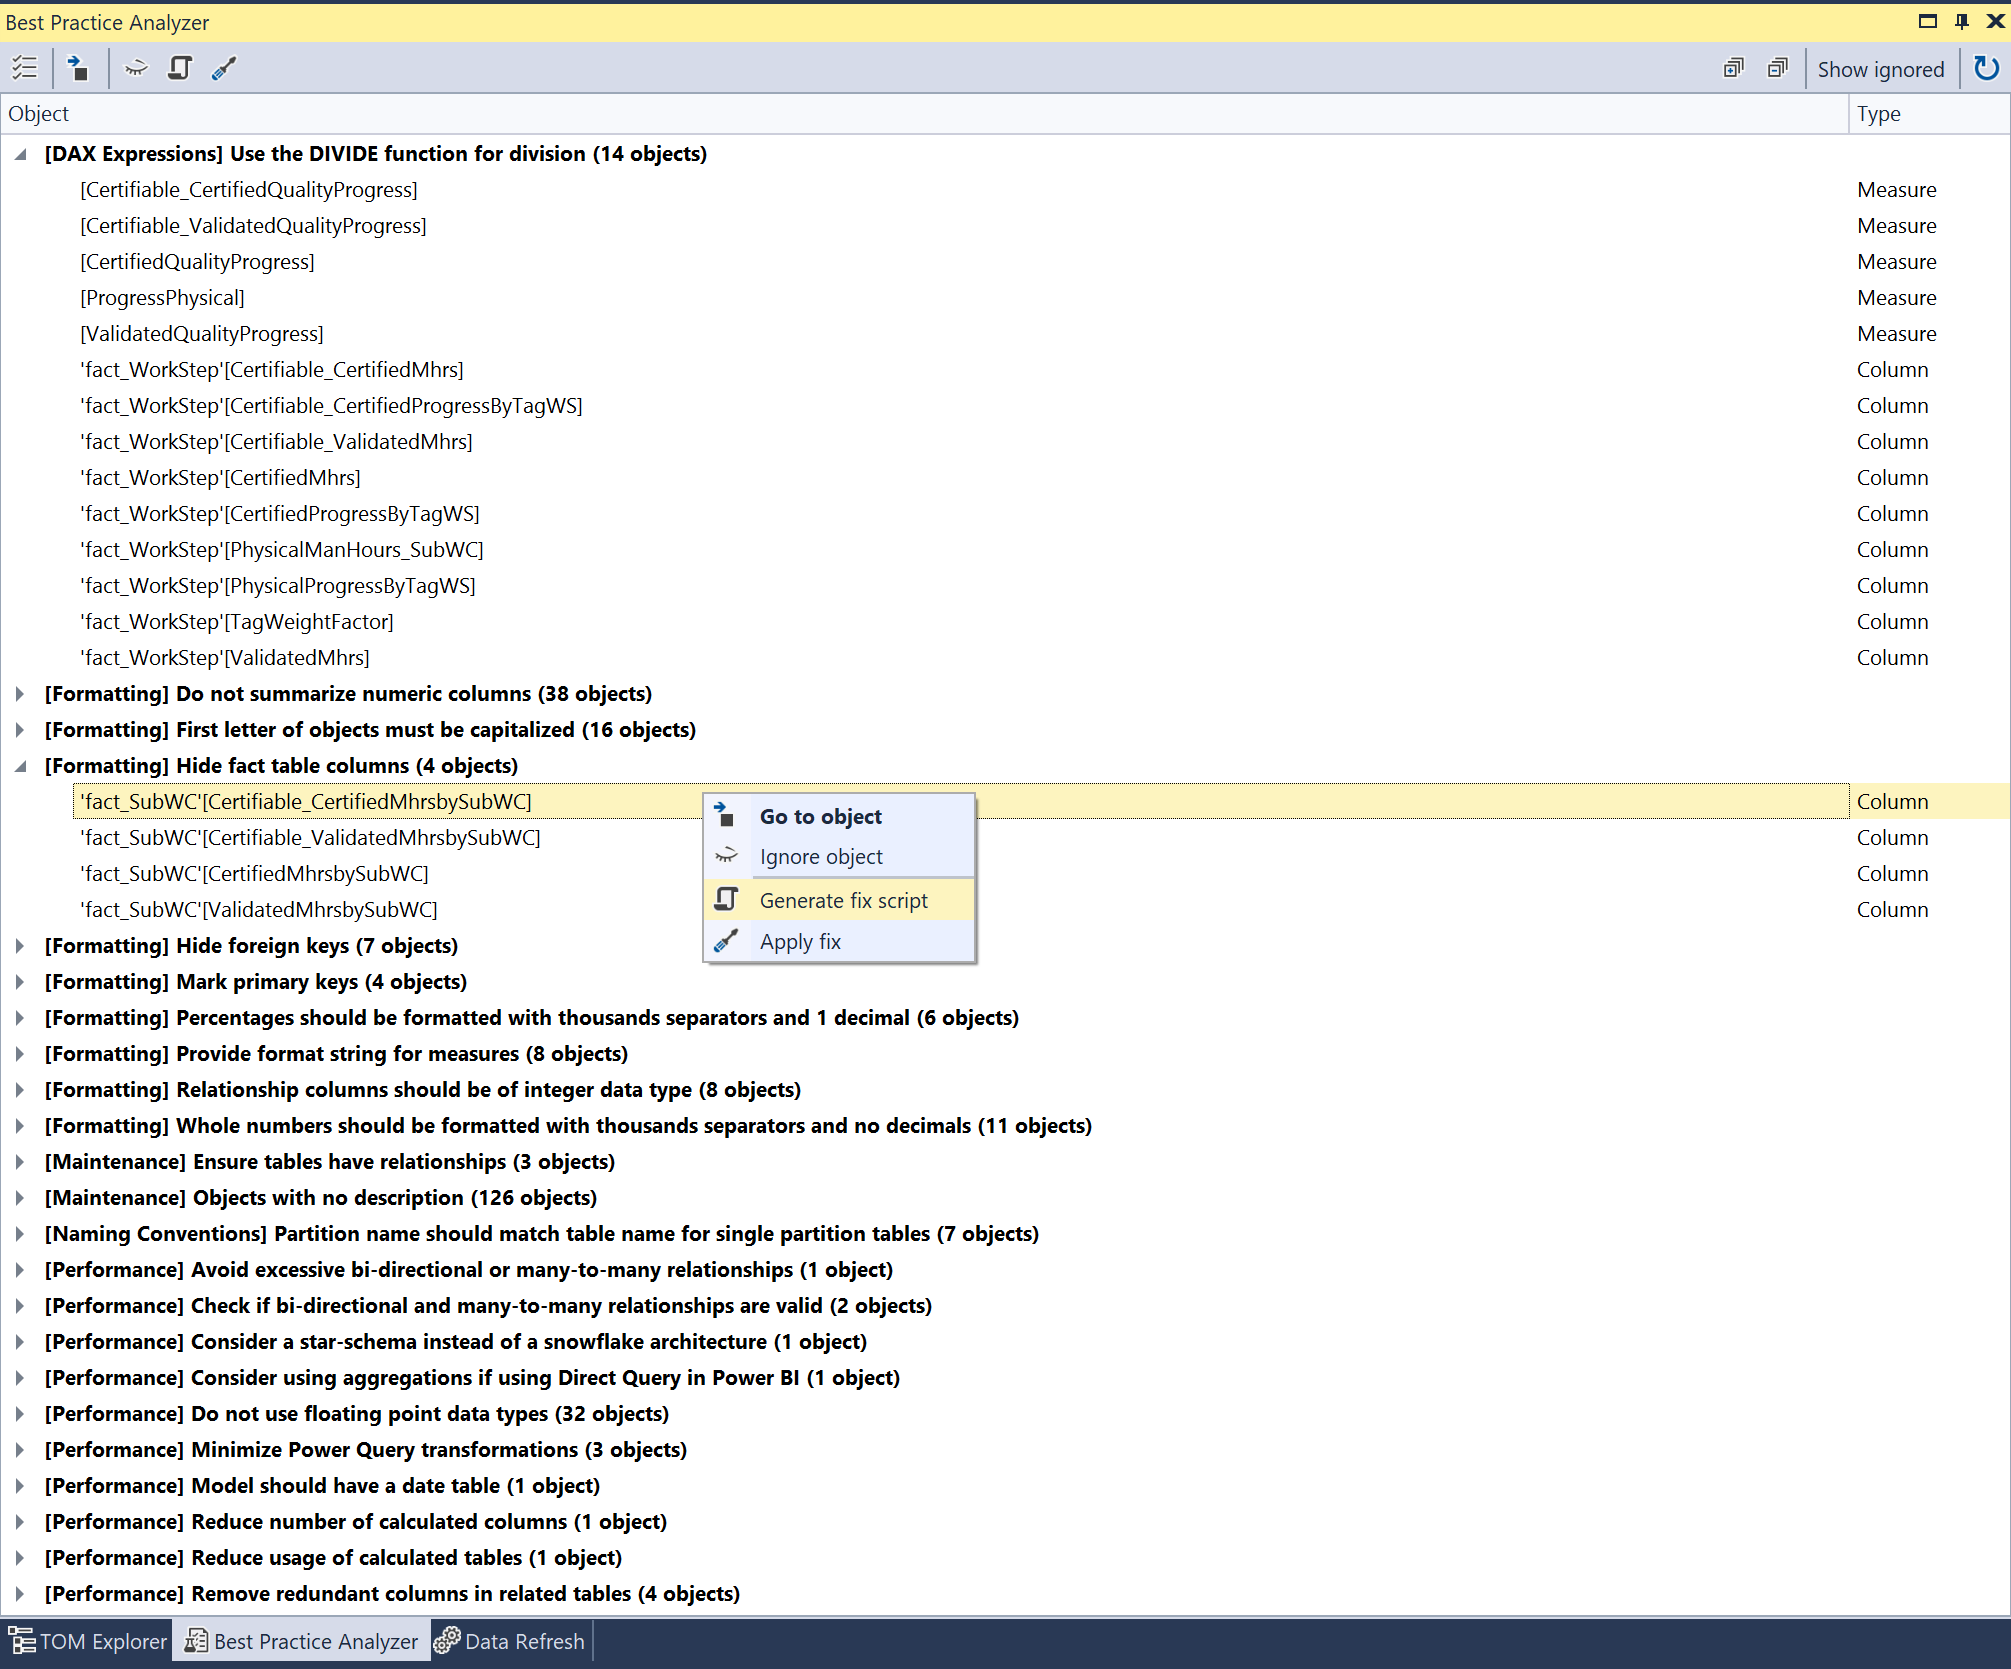The width and height of the screenshot is (2011, 1669).
Task: Expand Objects with no description group
Action: coord(20,1198)
